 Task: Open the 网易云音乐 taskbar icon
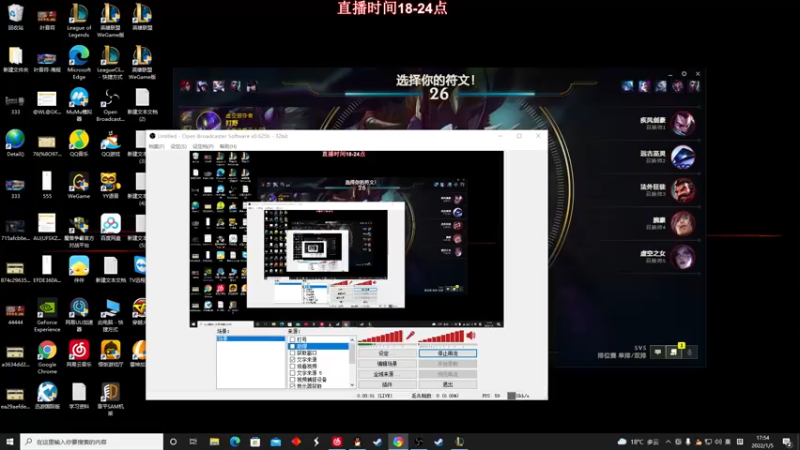tap(337, 441)
